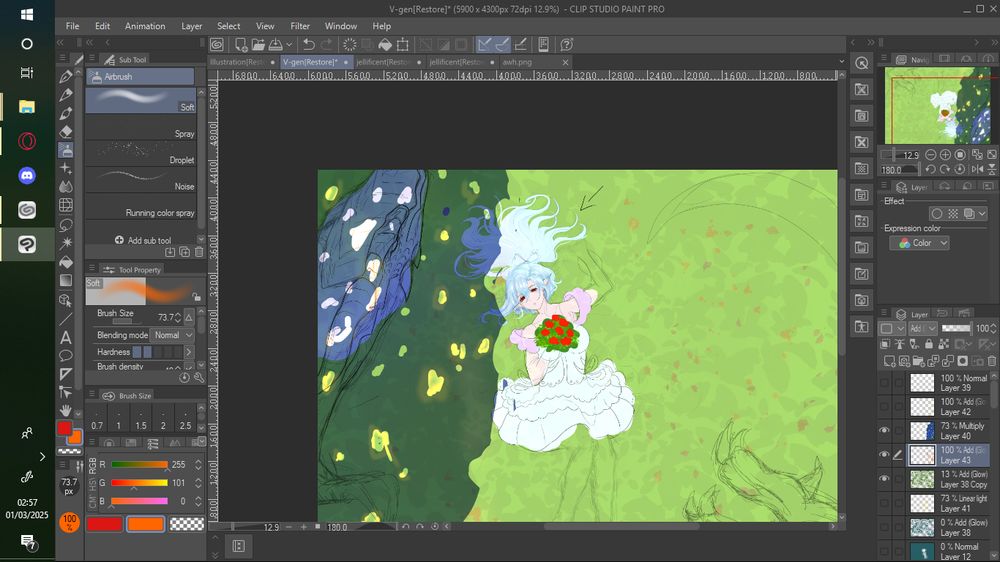
Task: Open the Blending mode dropdown set to Normal
Action: point(167,335)
